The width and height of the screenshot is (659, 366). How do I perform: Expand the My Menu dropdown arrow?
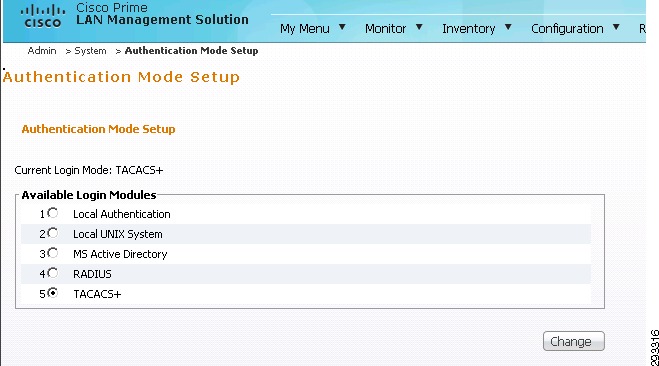[342, 27]
